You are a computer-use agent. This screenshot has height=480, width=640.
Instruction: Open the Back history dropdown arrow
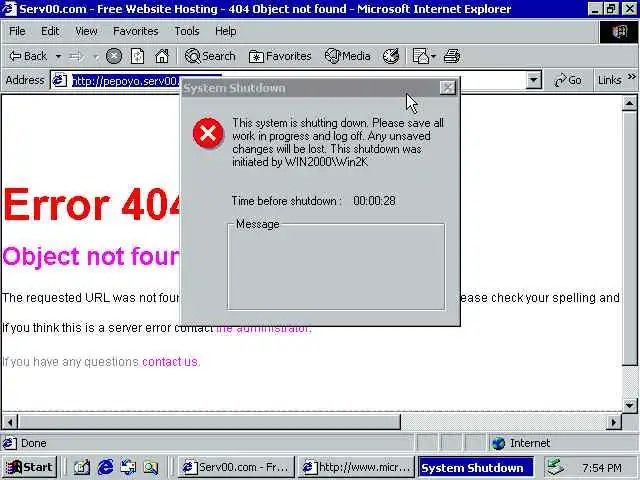click(58, 56)
